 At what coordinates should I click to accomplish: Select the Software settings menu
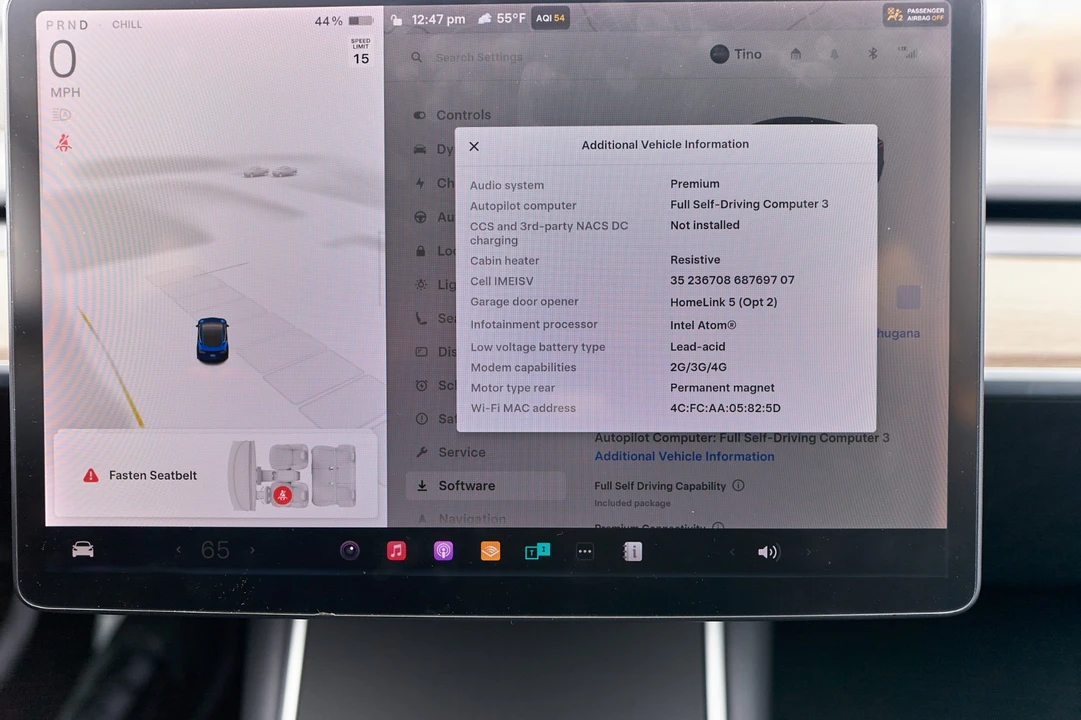pyautogui.click(x=485, y=486)
